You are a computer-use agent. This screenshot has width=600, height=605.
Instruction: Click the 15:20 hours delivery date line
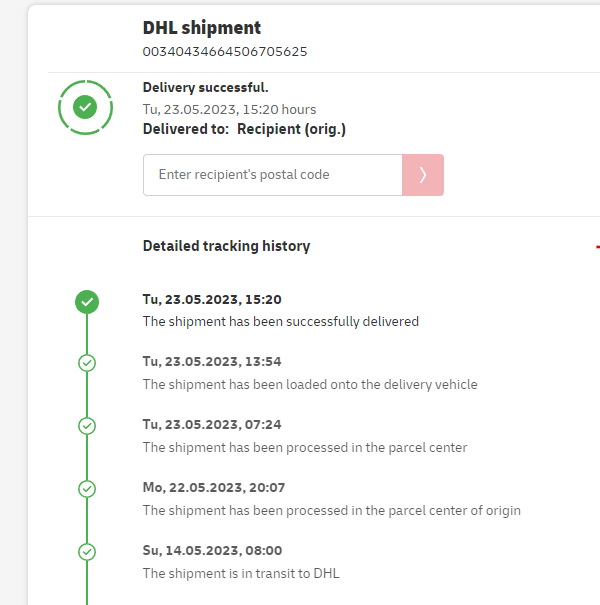coord(229,109)
